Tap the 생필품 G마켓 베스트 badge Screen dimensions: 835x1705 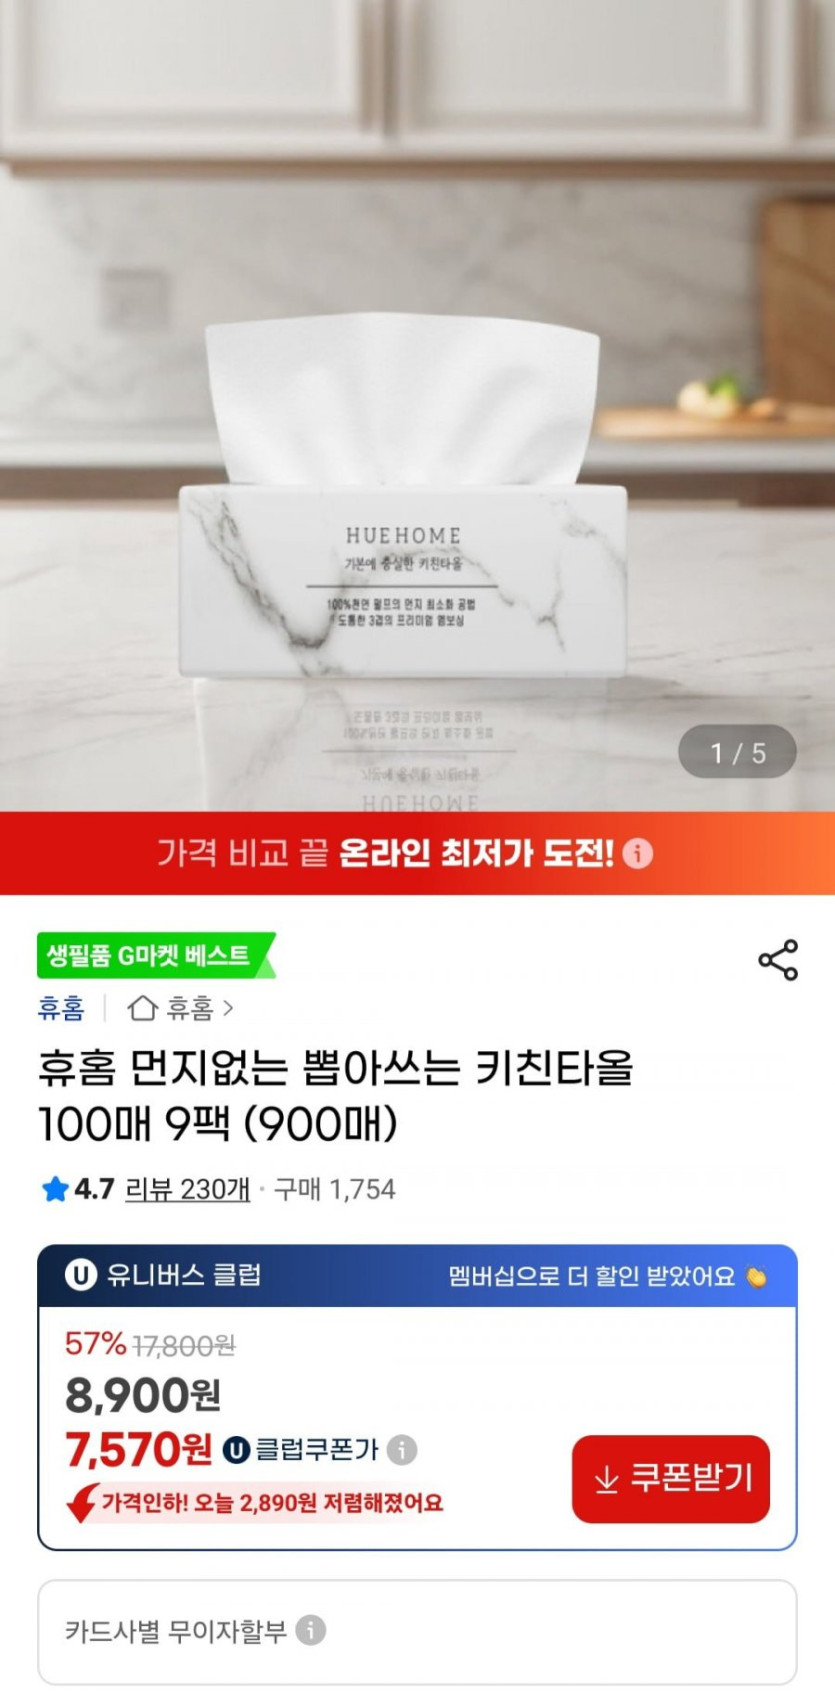pyautogui.click(x=155, y=955)
